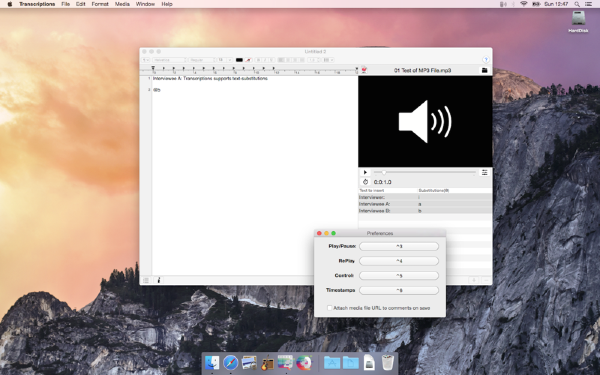Open the Documents folder in the Dock

click(351, 363)
